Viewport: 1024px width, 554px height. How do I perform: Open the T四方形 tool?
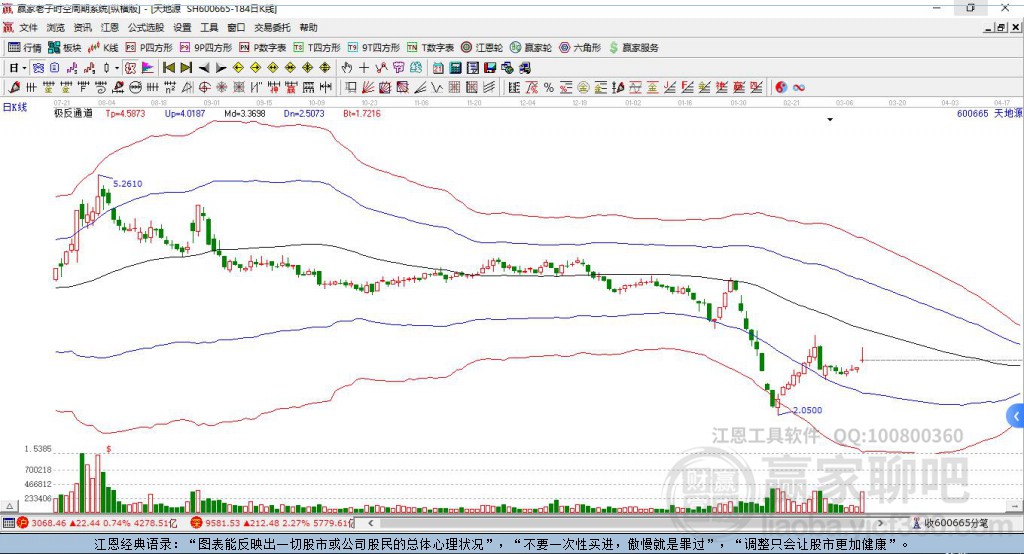[317, 48]
